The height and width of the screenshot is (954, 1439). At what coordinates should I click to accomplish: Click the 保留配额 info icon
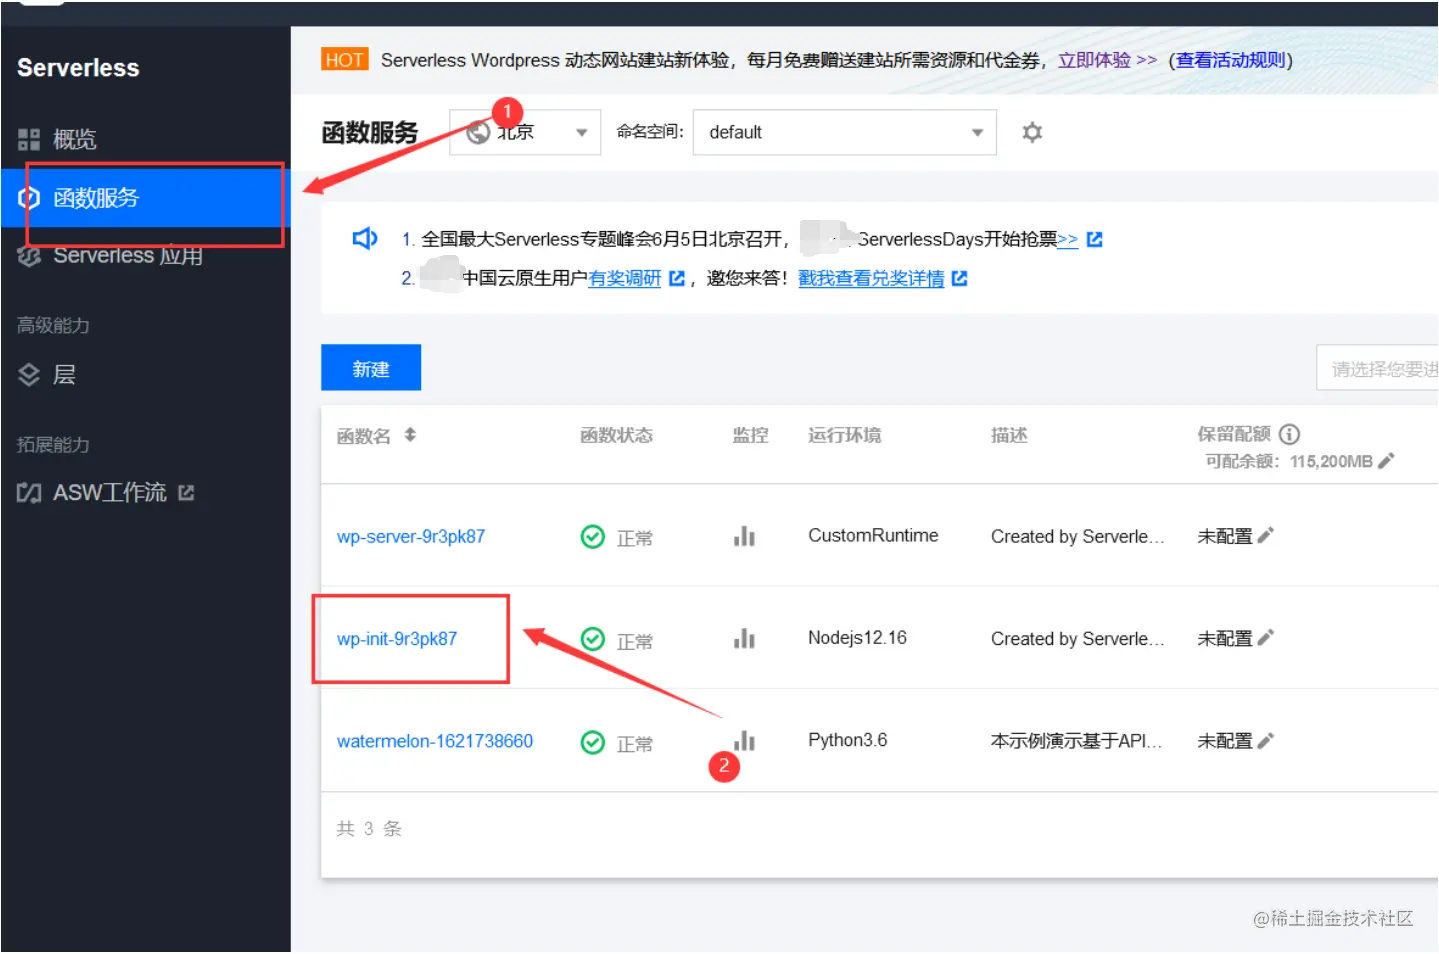pos(1290,434)
